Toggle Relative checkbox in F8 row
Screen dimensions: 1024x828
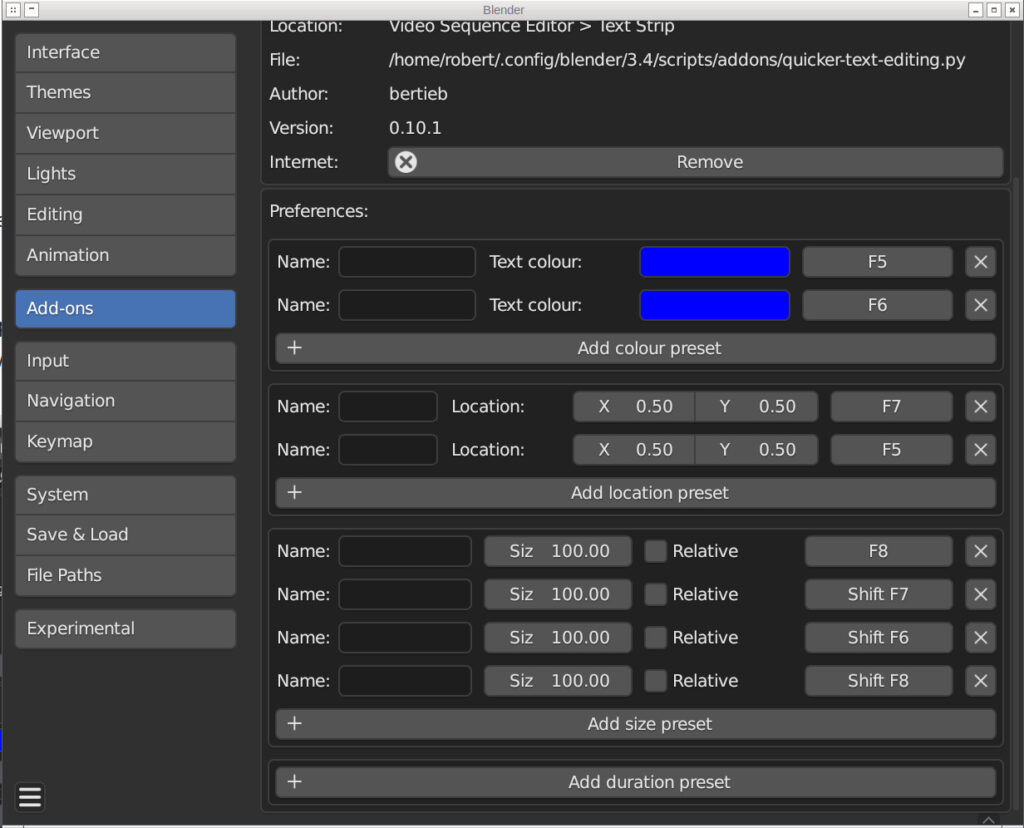tap(655, 551)
